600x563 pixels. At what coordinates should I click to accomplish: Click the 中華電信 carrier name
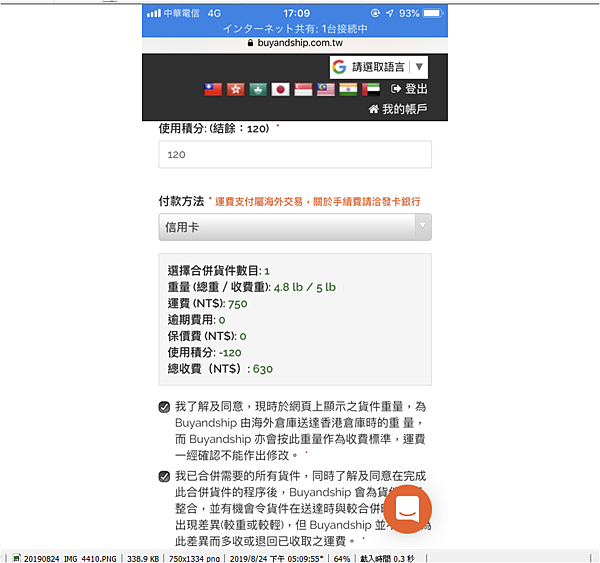pyautogui.click(x=182, y=13)
